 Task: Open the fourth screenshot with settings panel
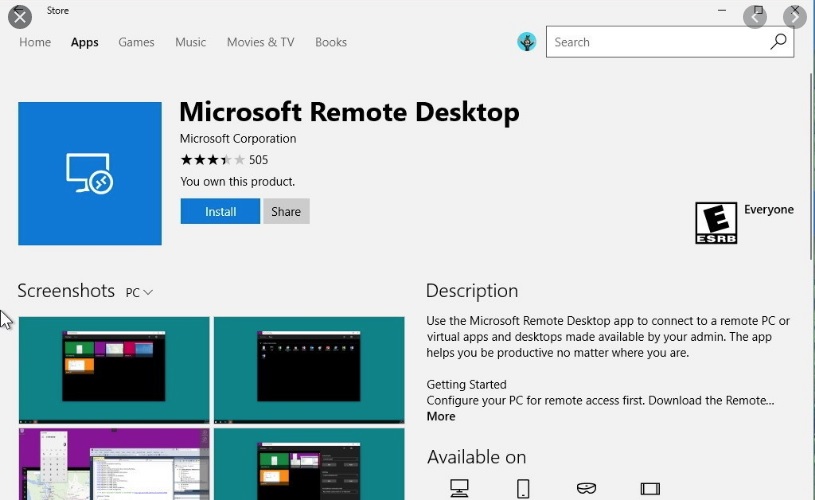click(309, 464)
